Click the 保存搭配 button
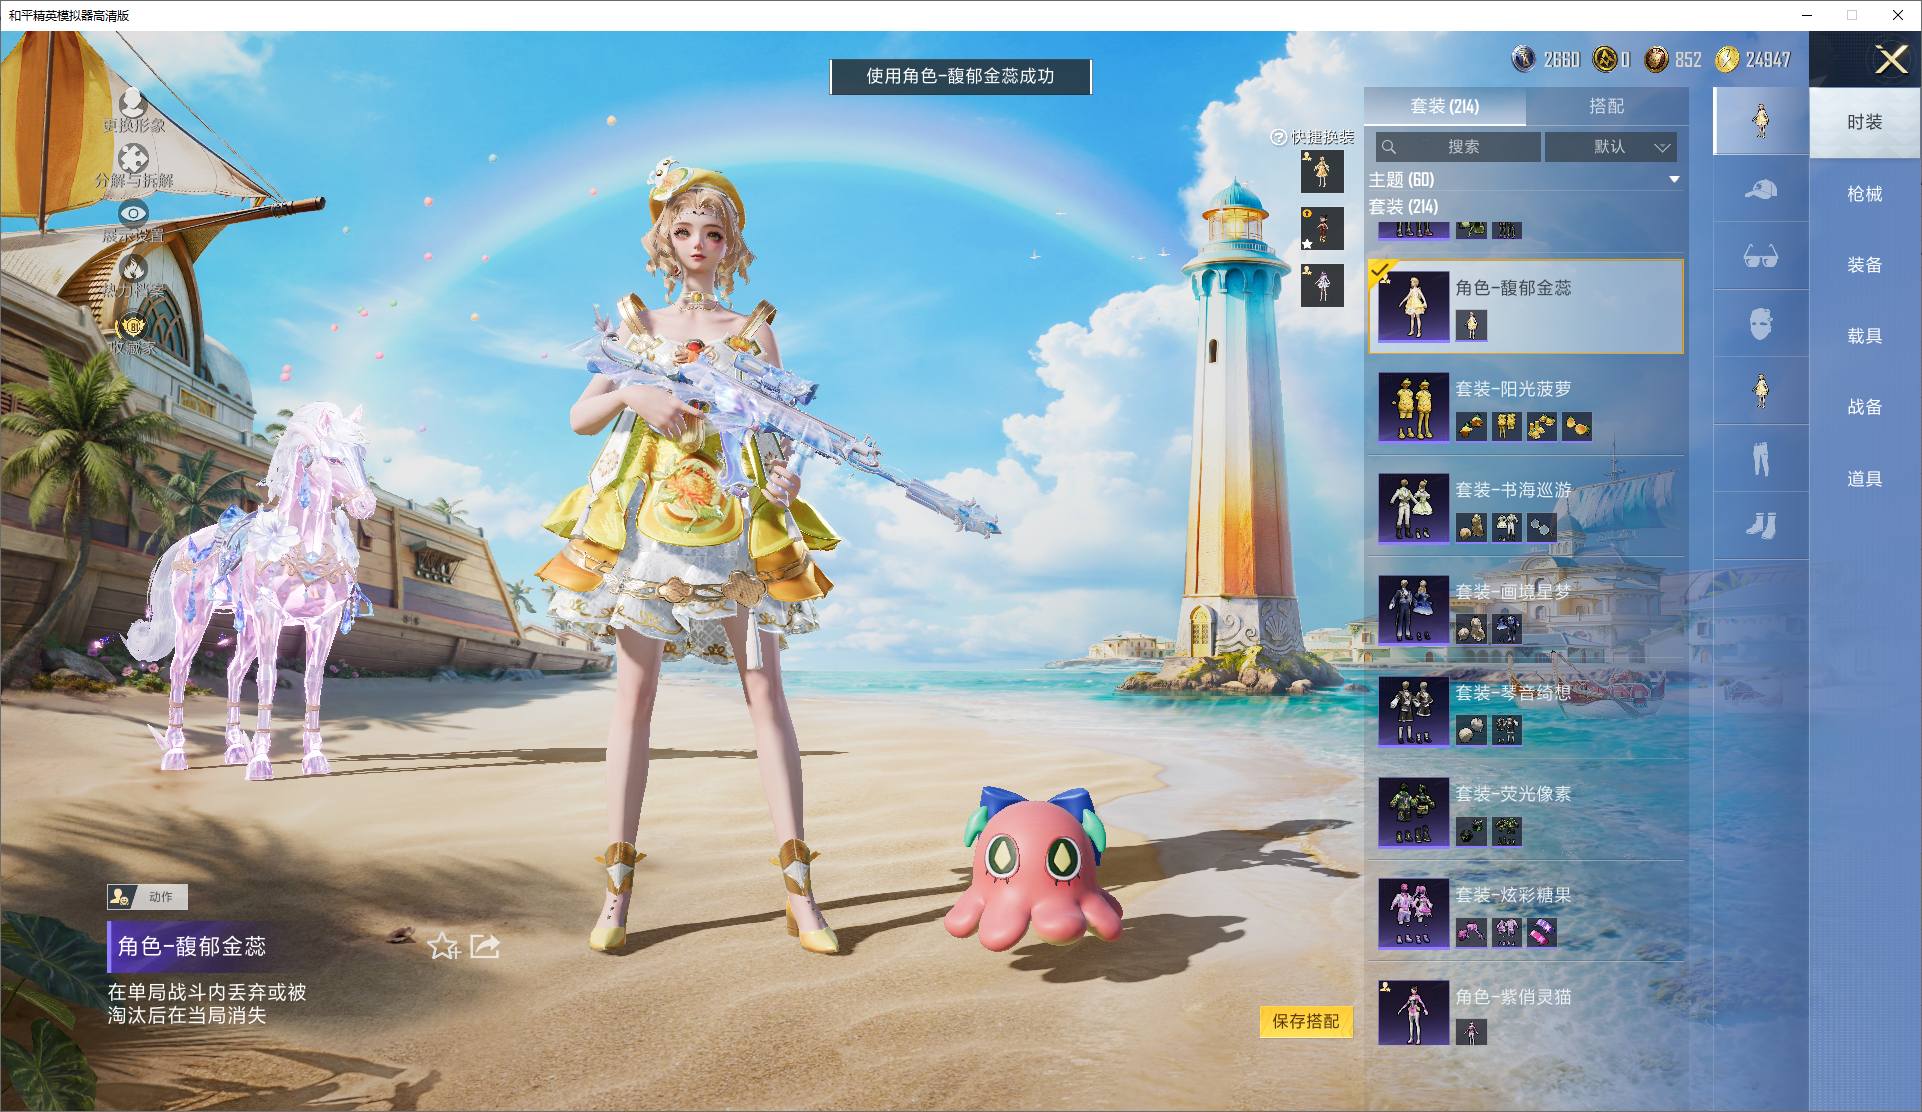The image size is (1922, 1112). tap(1305, 1021)
